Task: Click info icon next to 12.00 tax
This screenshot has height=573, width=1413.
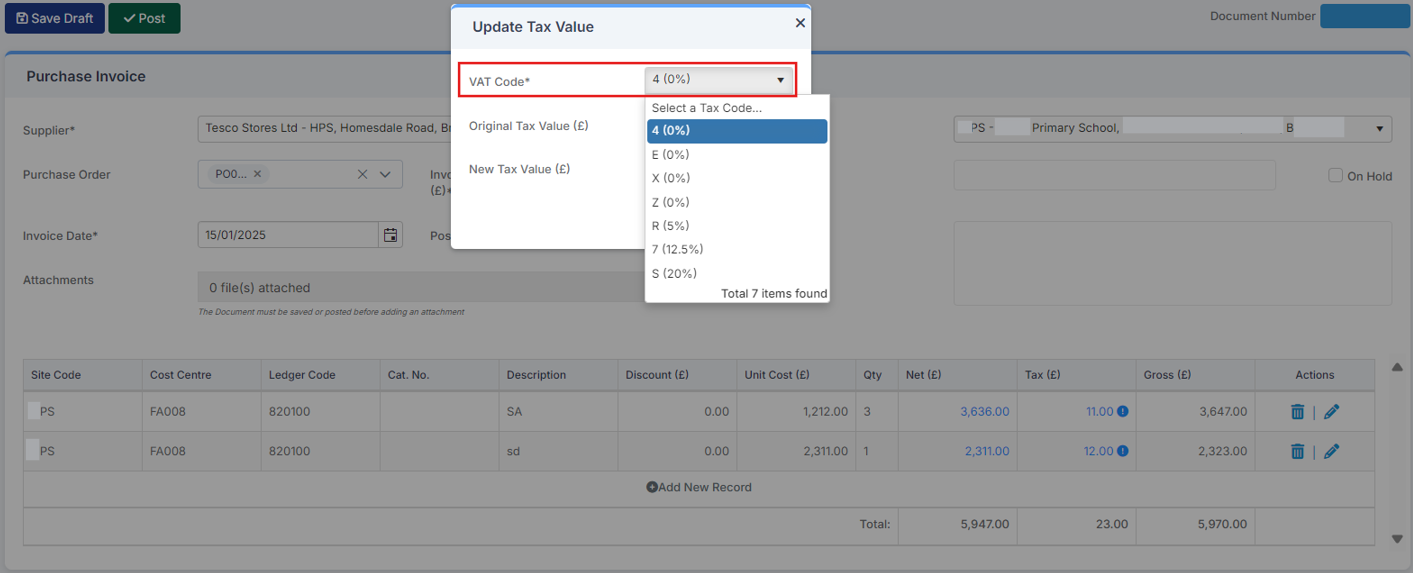Action: click(x=1122, y=451)
